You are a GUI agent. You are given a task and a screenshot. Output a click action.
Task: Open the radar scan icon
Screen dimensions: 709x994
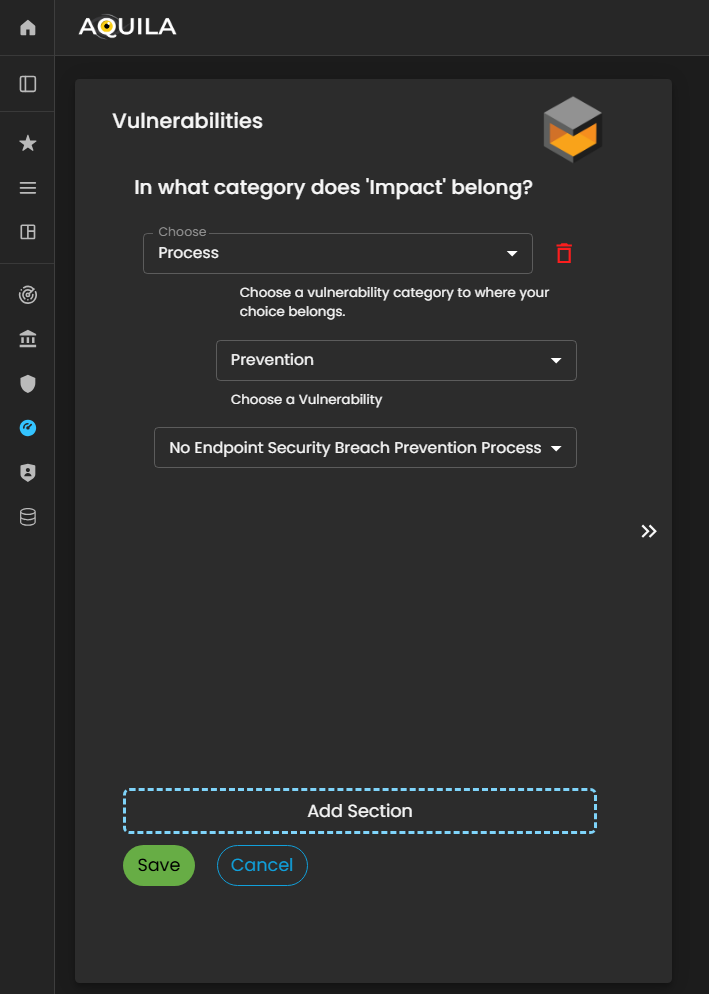coord(28,296)
